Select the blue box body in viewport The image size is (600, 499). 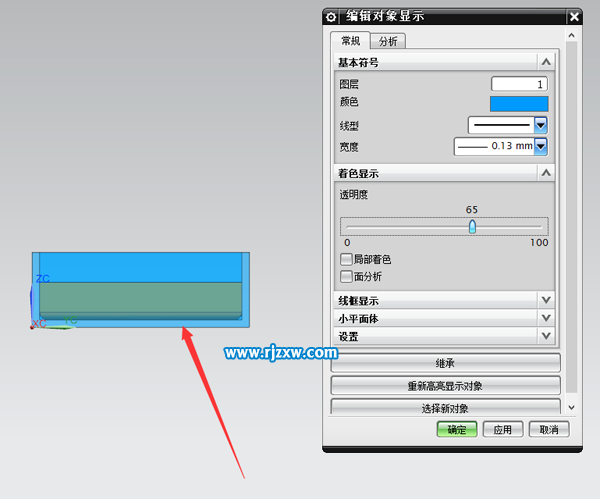click(x=141, y=290)
